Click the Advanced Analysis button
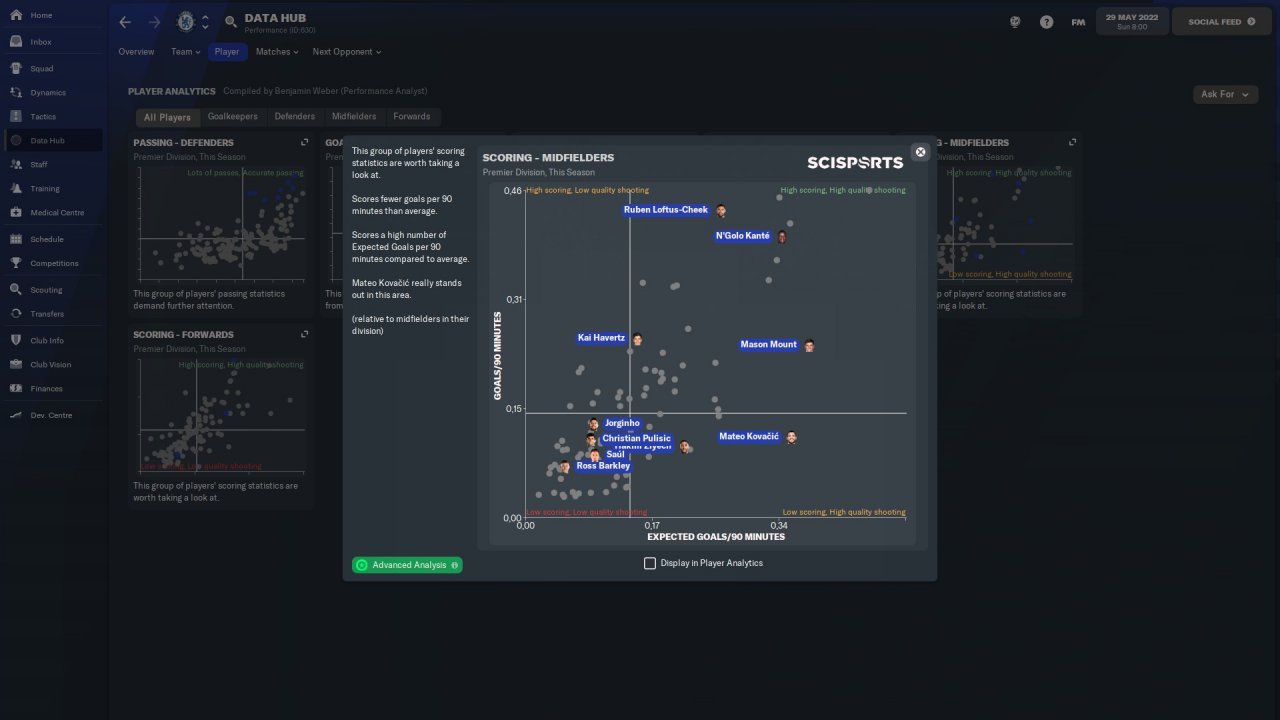The height and width of the screenshot is (720, 1280). click(407, 566)
